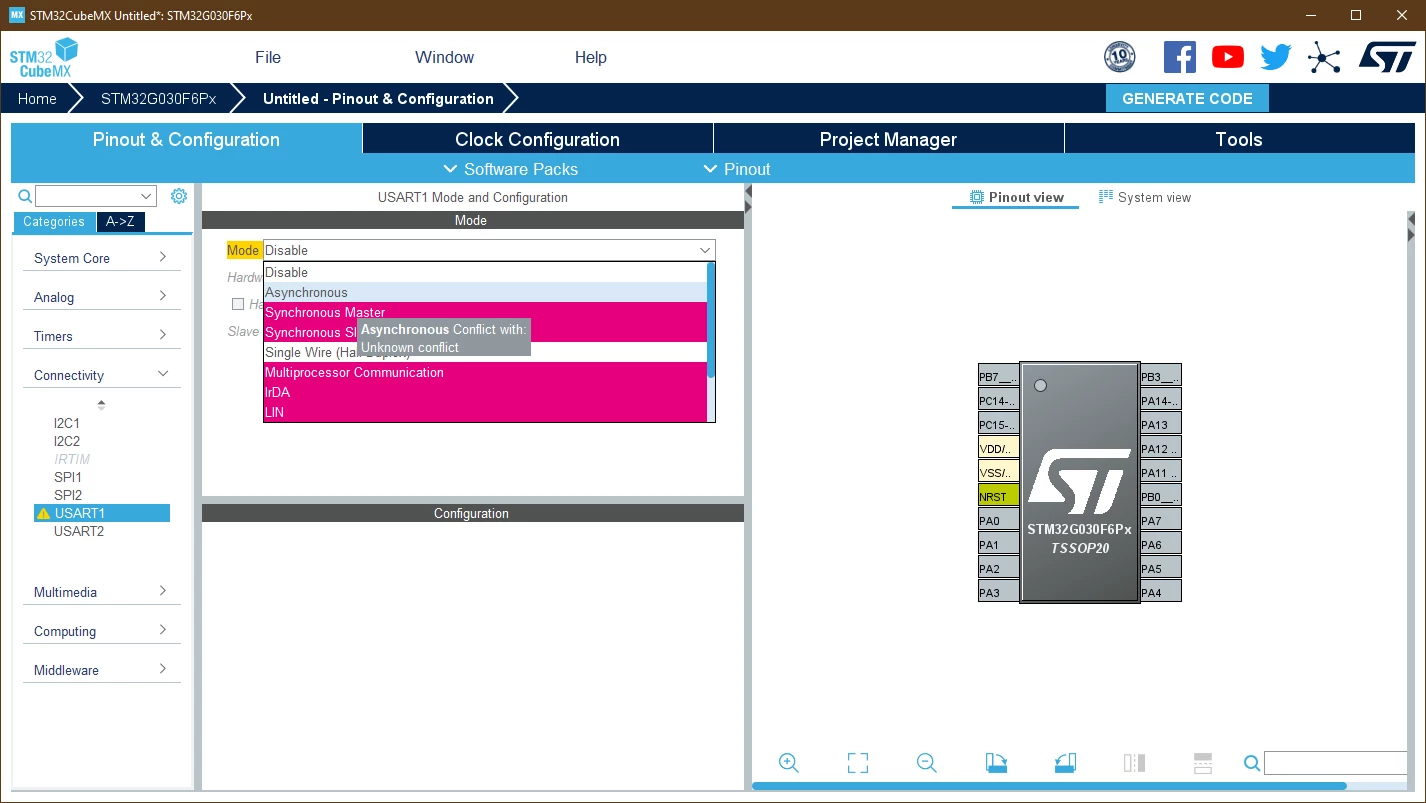This screenshot has width=1426, height=803.
Task: Open the Help menu
Action: (x=591, y=57)
